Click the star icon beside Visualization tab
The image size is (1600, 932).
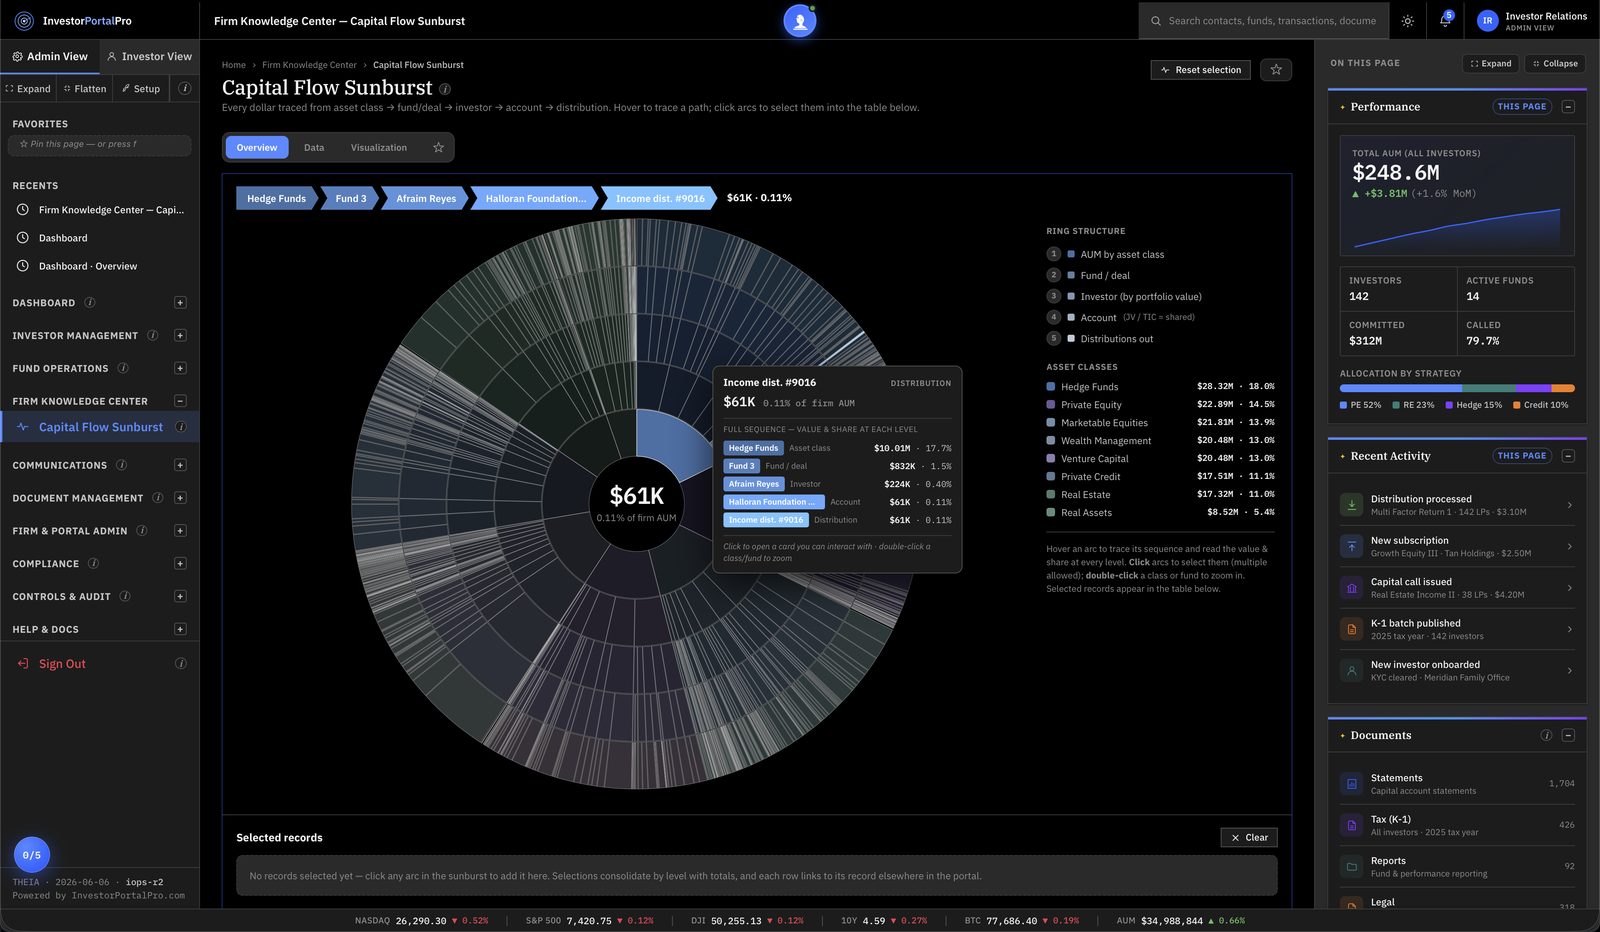pos(438,147)
